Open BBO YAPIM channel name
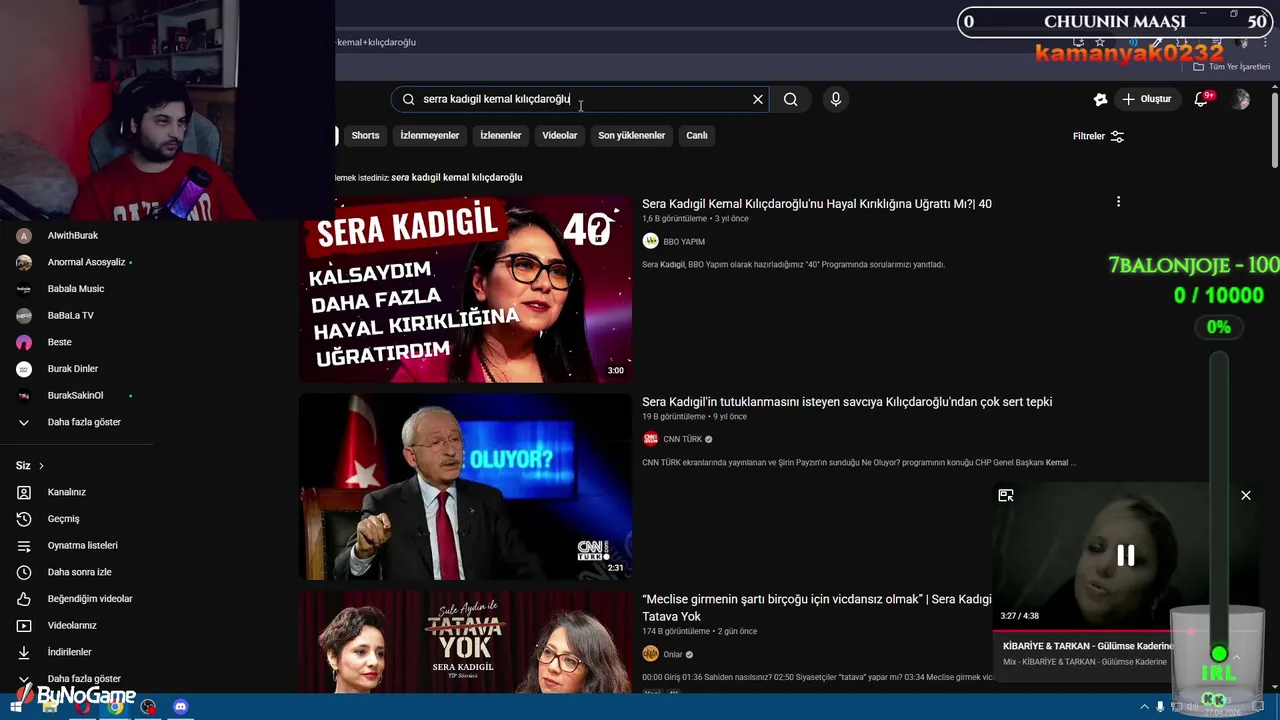This screenshot has height=720, width=1280. tap(684, 242)
